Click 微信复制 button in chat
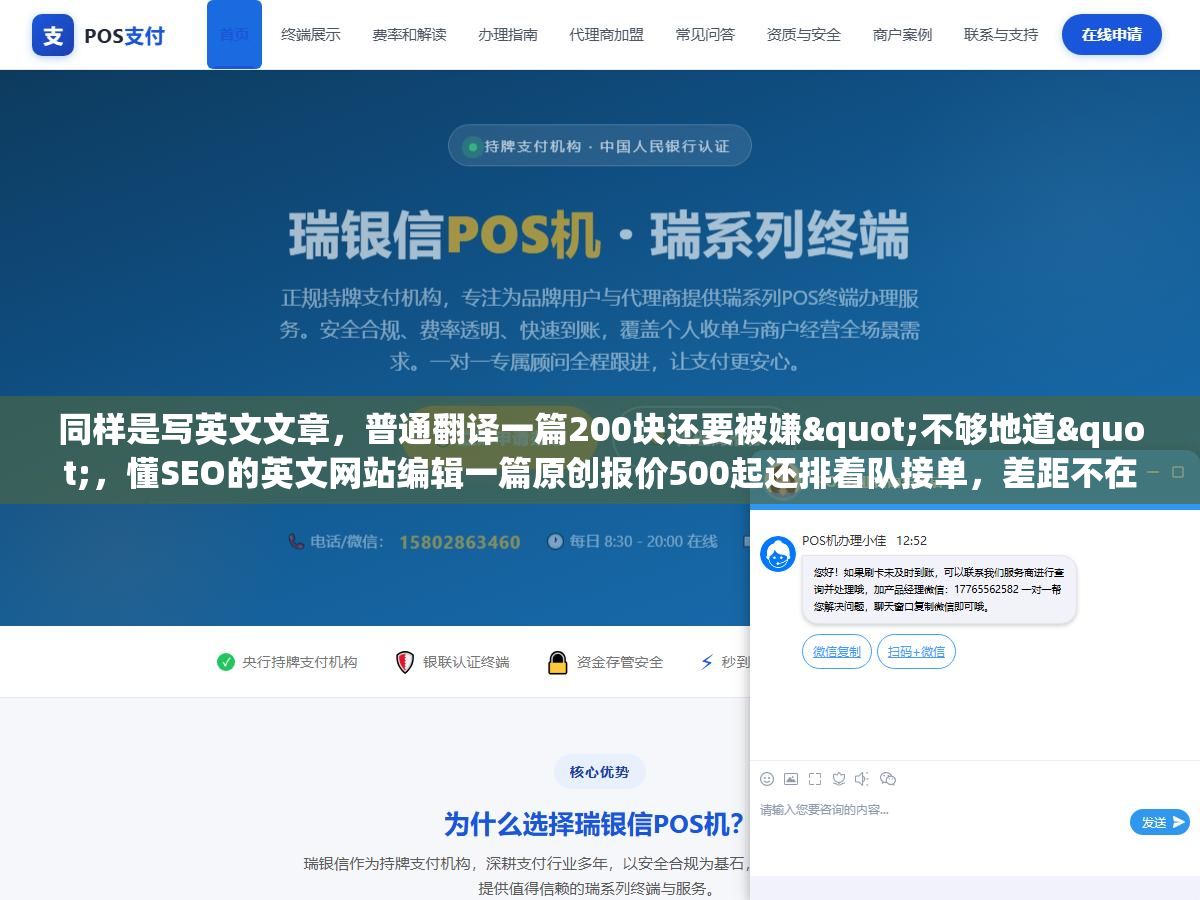Screen dimensions: 1200x900 tap(837, 651)
